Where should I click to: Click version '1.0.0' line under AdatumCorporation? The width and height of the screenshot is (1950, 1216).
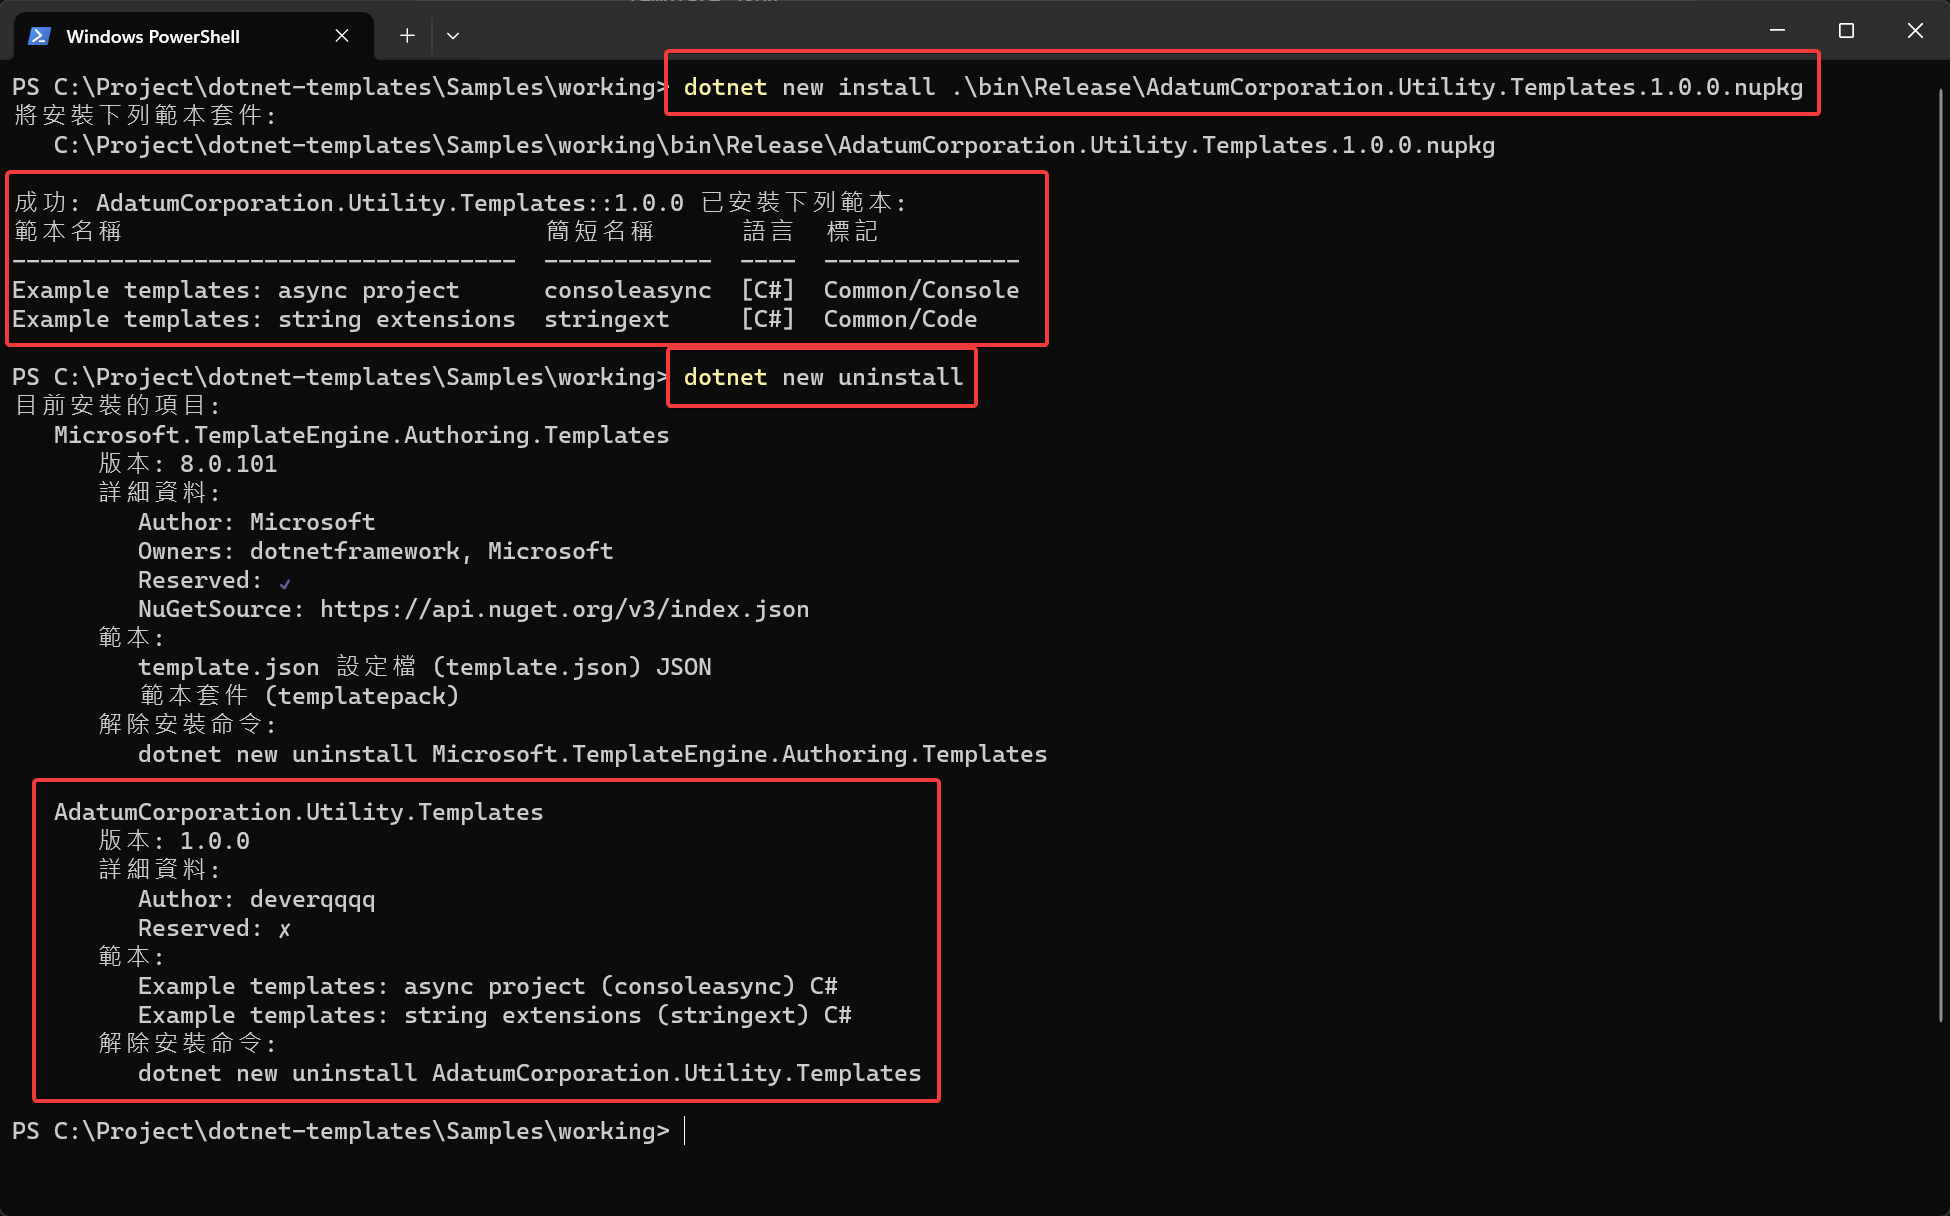[174, 841]
